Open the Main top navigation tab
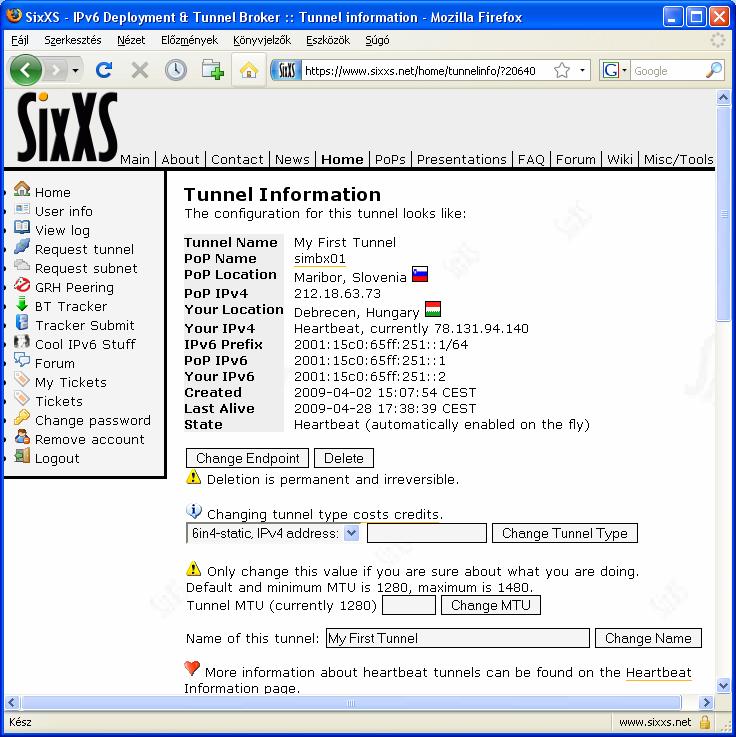Image resolution: width=736 pixels, height=737 pixels. pyautogui.click(x=135, y=160)
